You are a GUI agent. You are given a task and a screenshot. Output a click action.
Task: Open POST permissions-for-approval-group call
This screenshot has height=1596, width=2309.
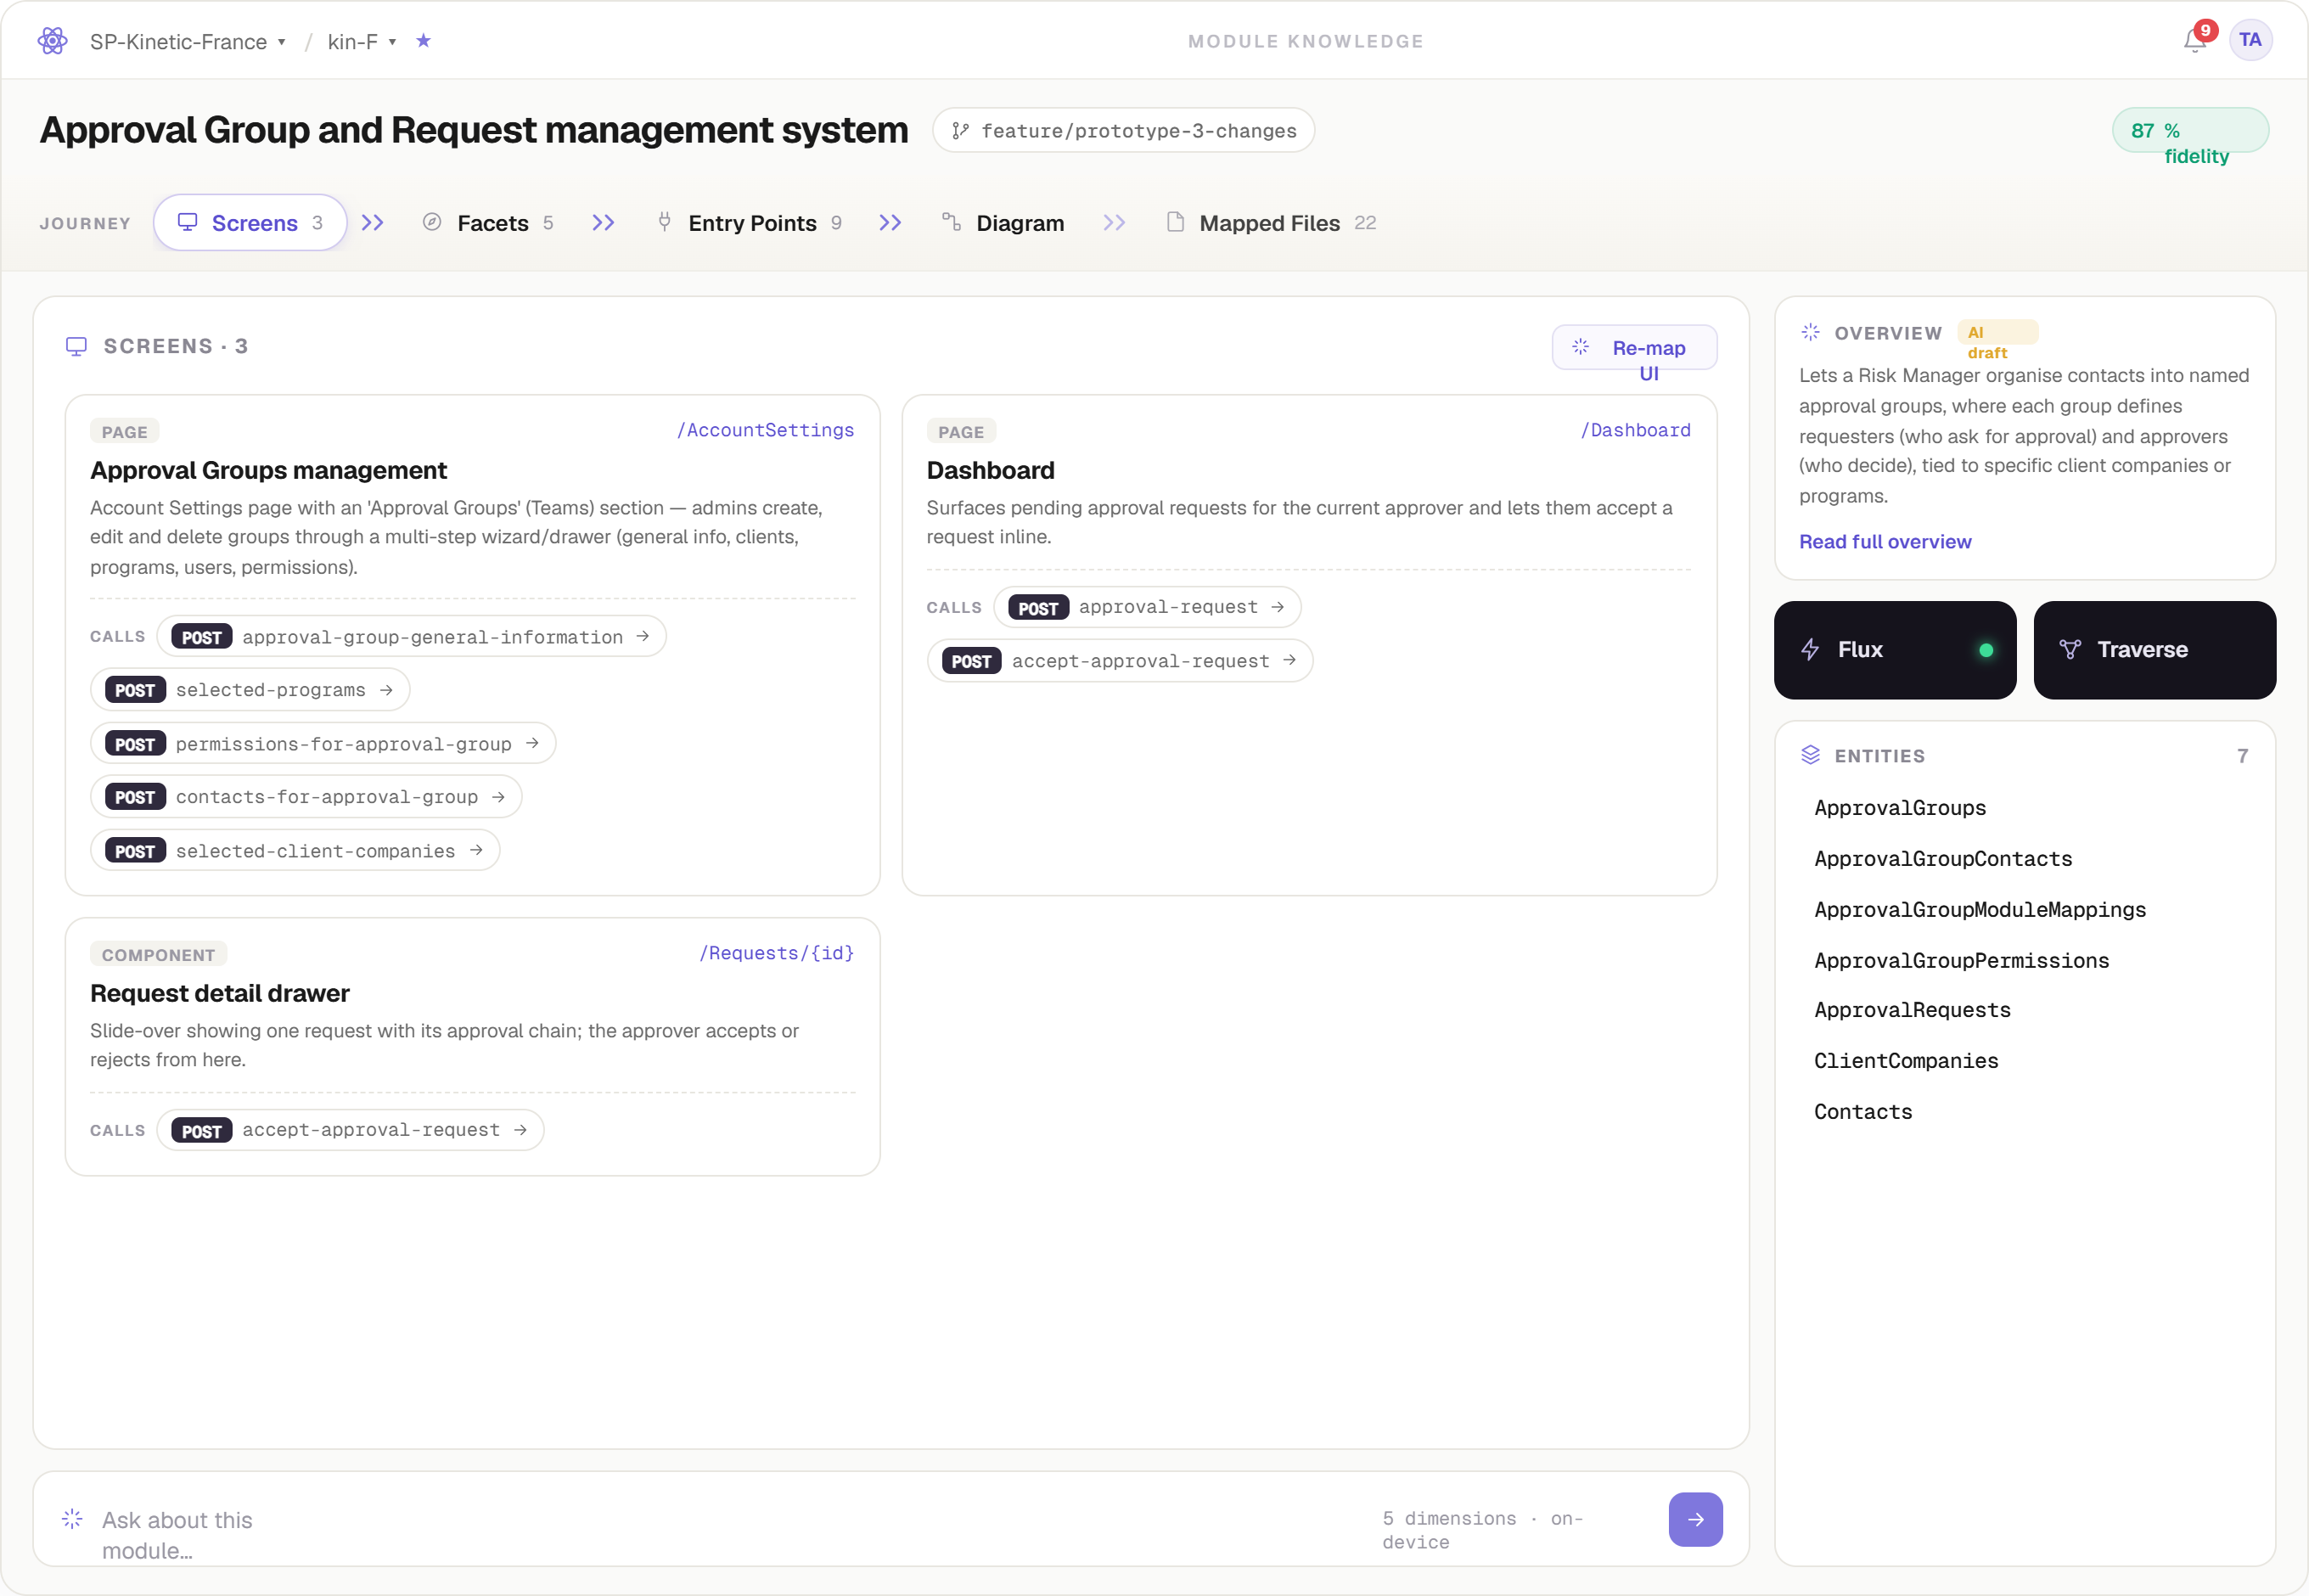pos(323,743)
